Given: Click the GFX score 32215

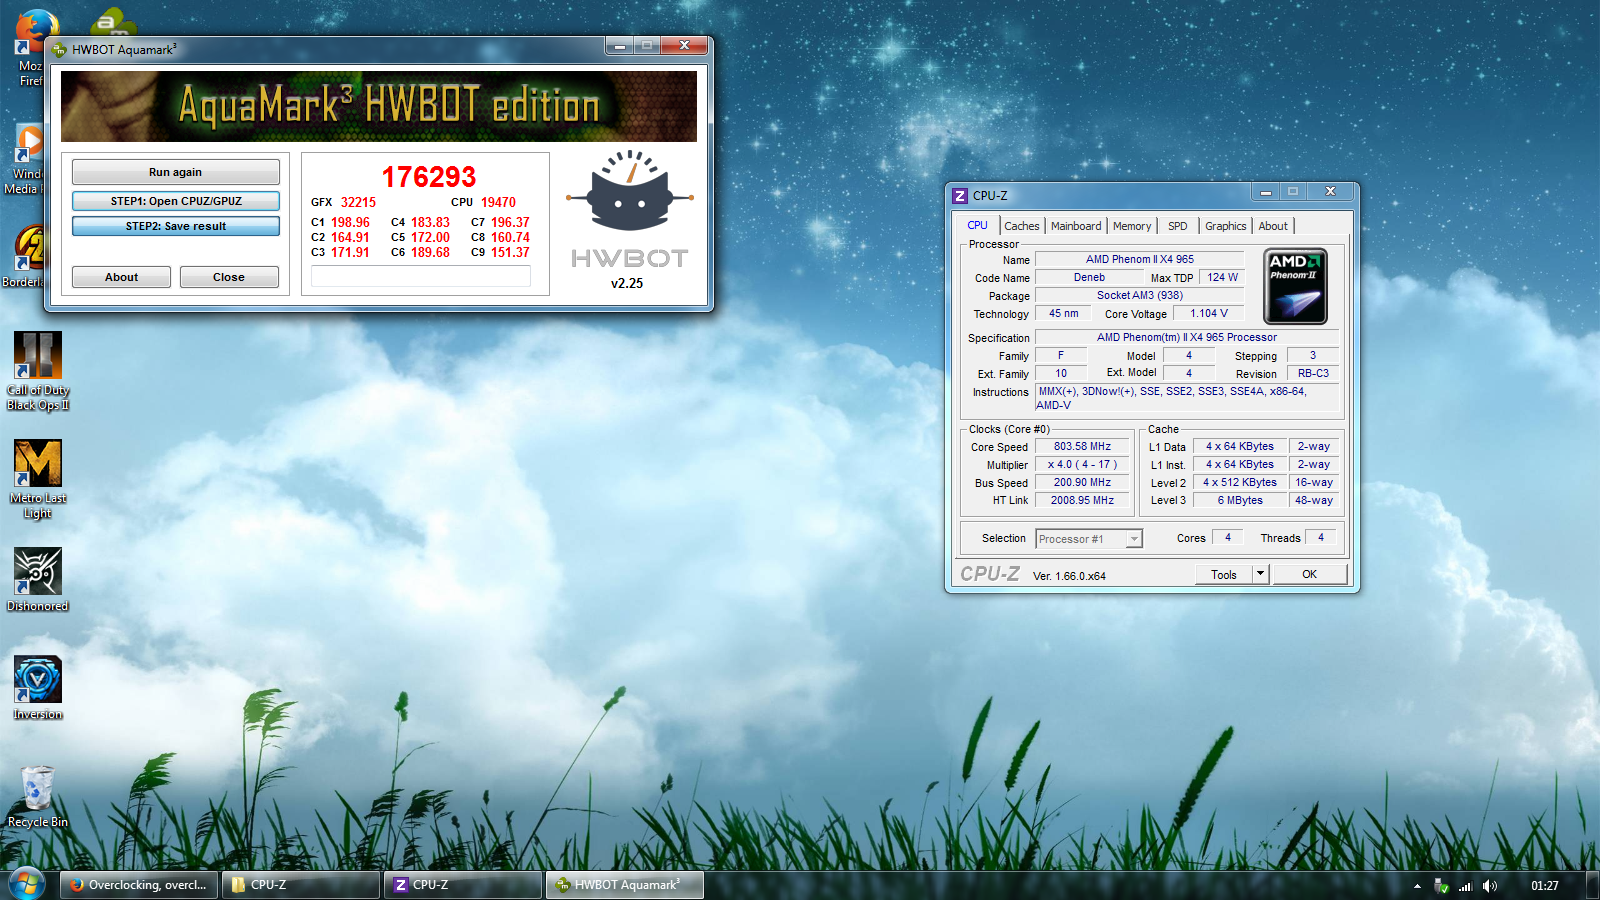Looking at the screenshot, I should 359,202.
